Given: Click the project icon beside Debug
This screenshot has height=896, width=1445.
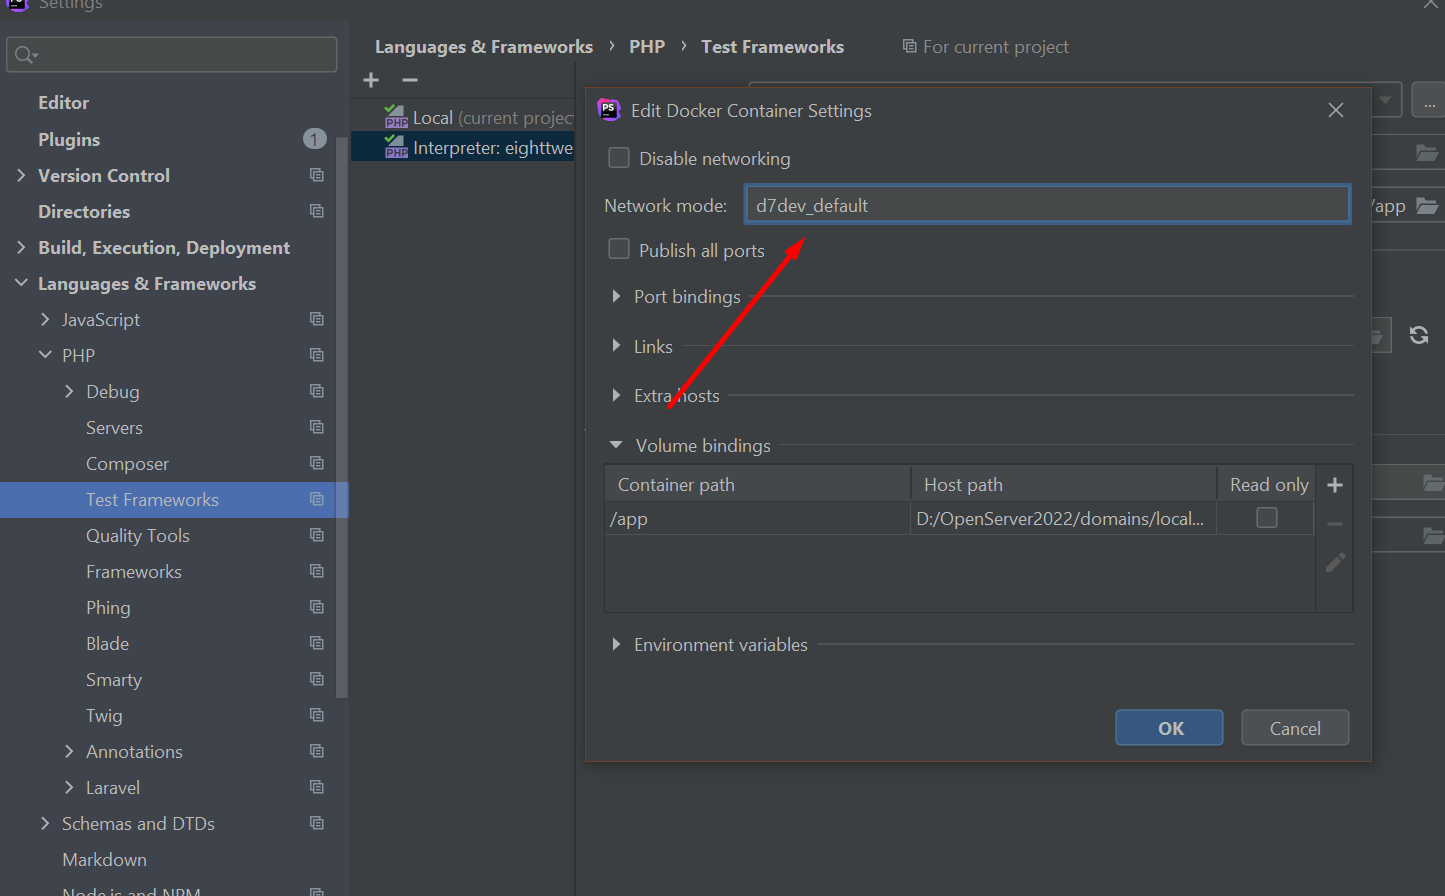Looking at the screenshot, I should click(317, 391).
